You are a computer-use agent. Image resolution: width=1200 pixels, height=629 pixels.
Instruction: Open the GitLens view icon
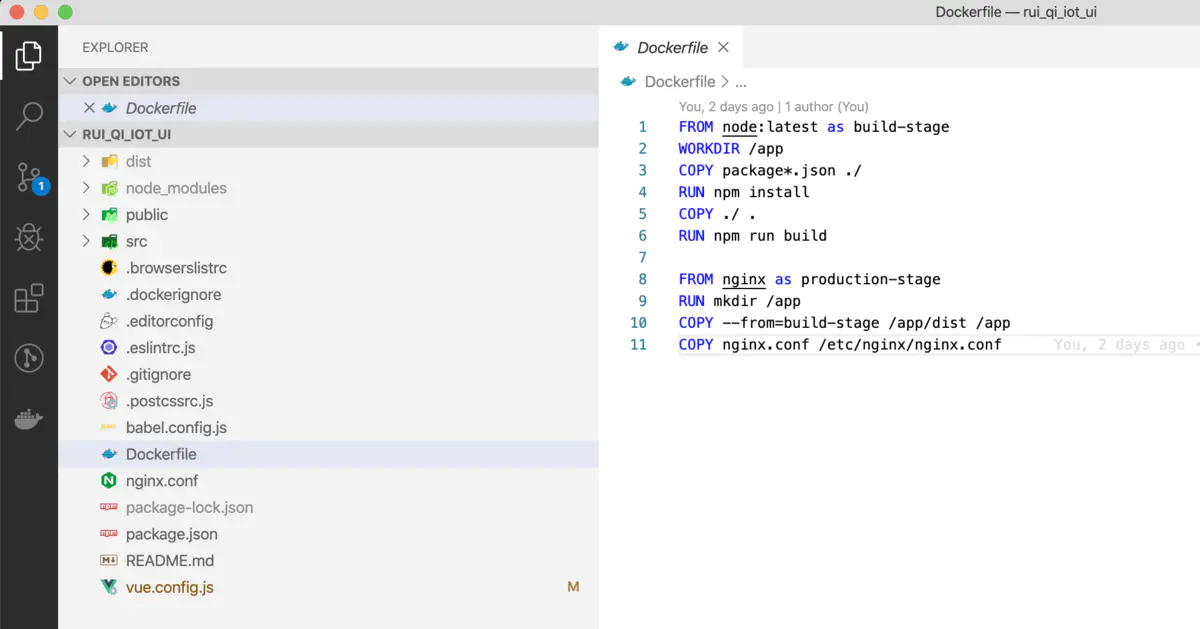[x=29, y=358]
